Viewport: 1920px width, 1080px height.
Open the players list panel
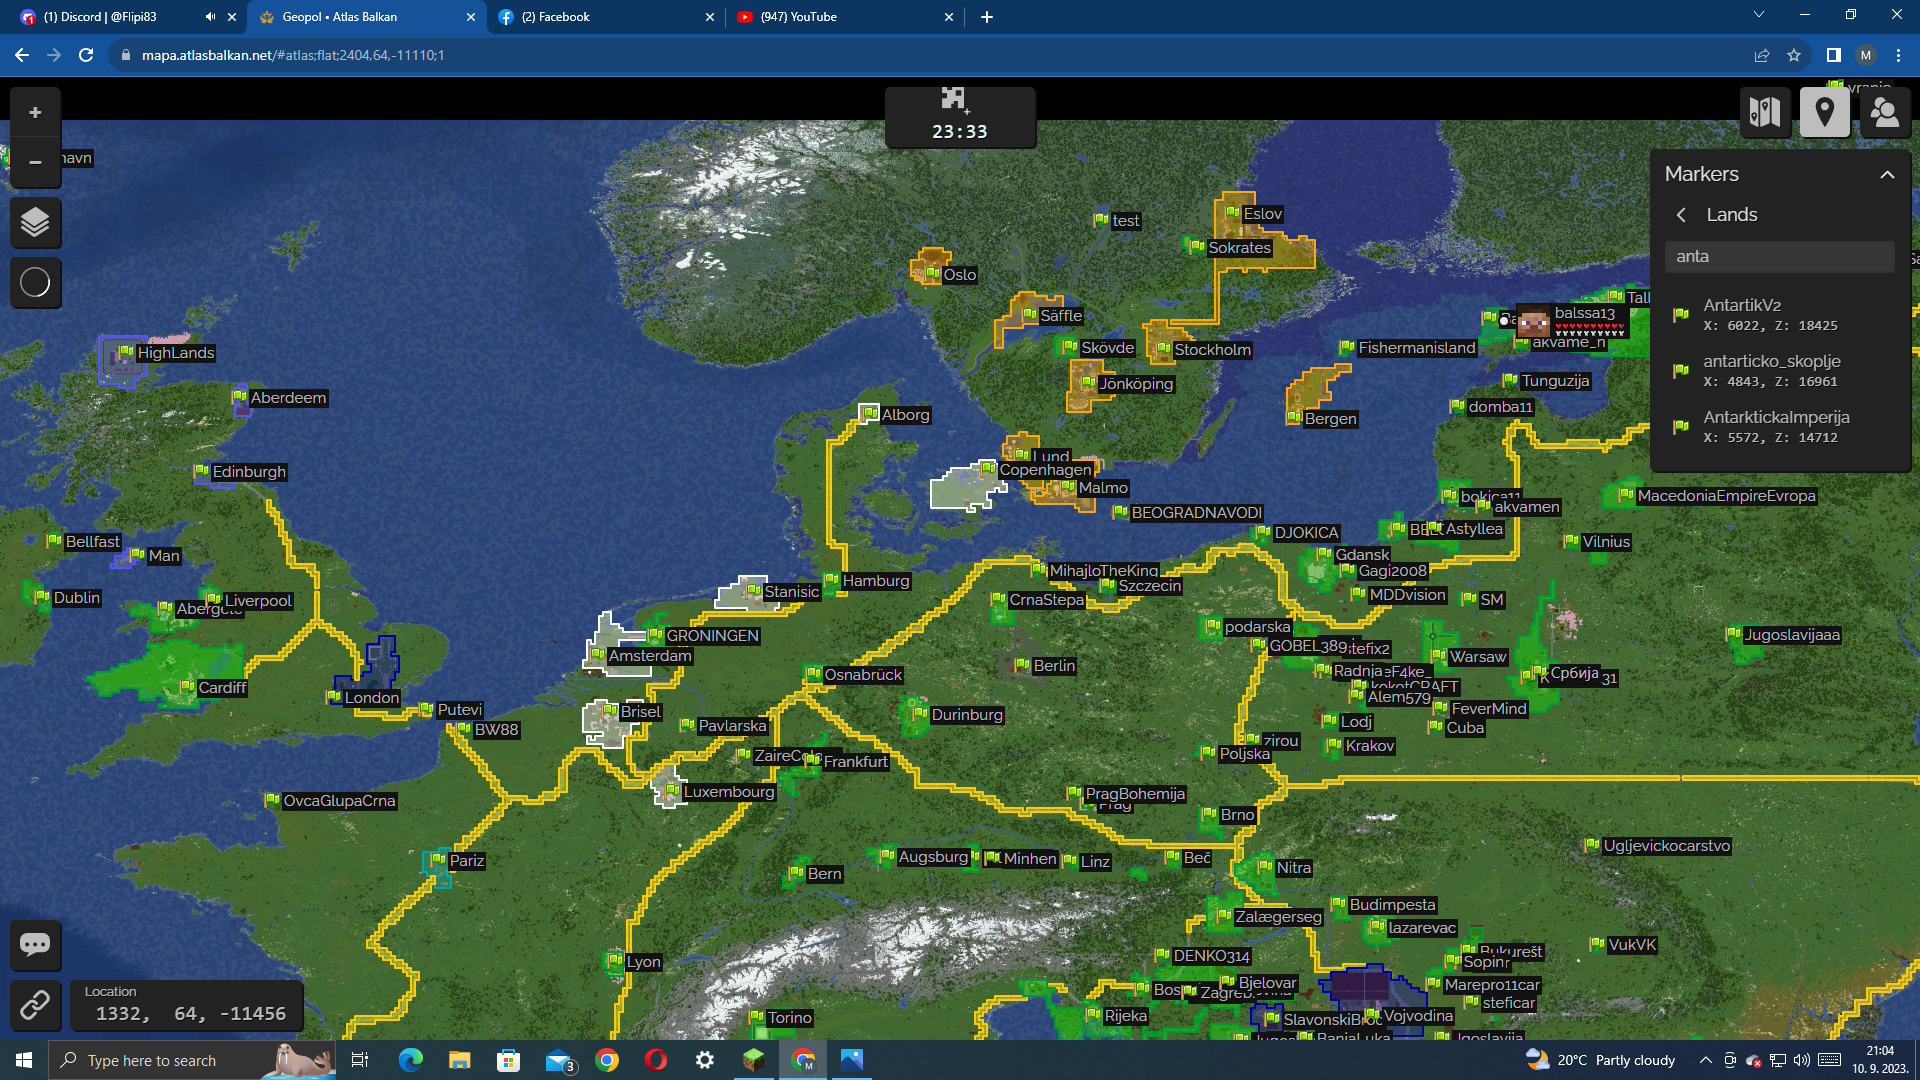(x=1884, y=112)
